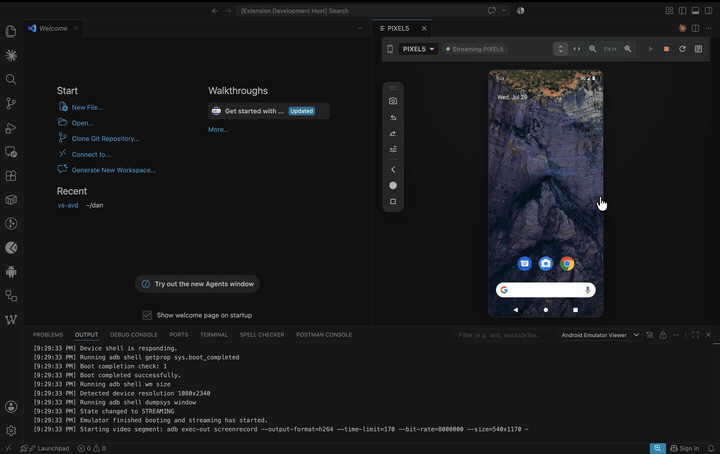Rotate the emulator device left

tap(393, 118)
